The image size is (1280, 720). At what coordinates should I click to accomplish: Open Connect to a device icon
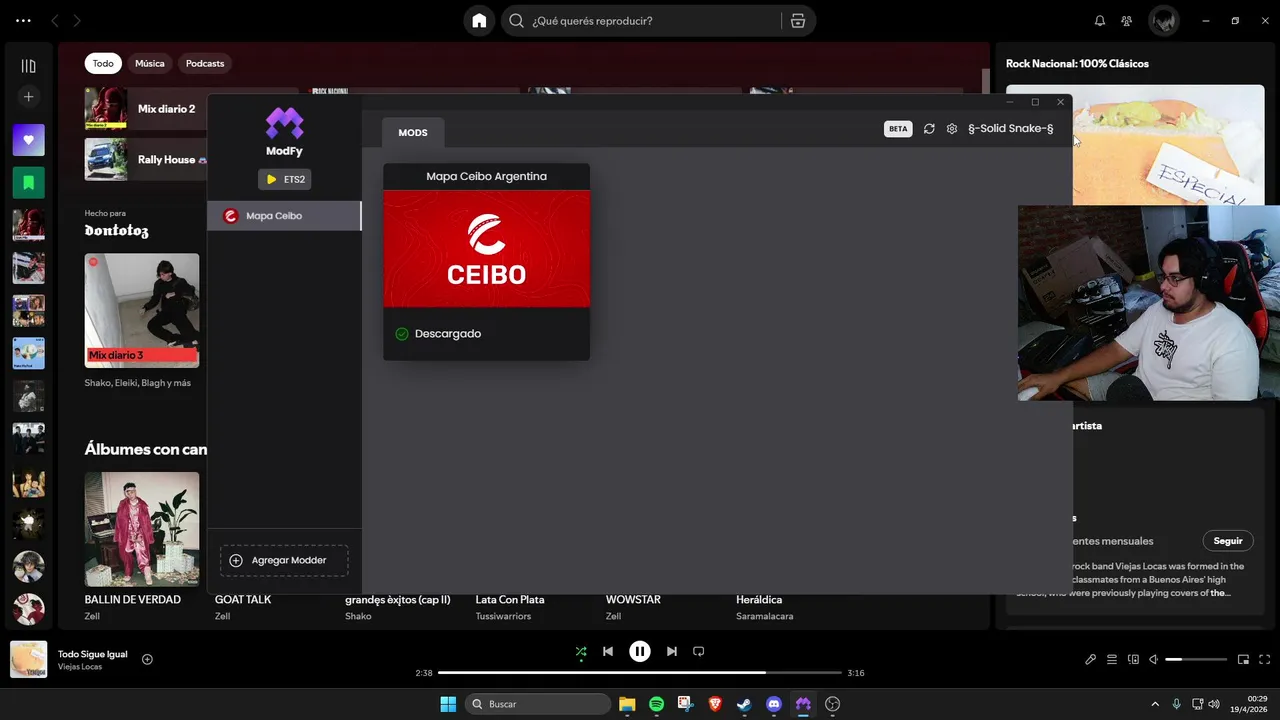pos(1133,659)
